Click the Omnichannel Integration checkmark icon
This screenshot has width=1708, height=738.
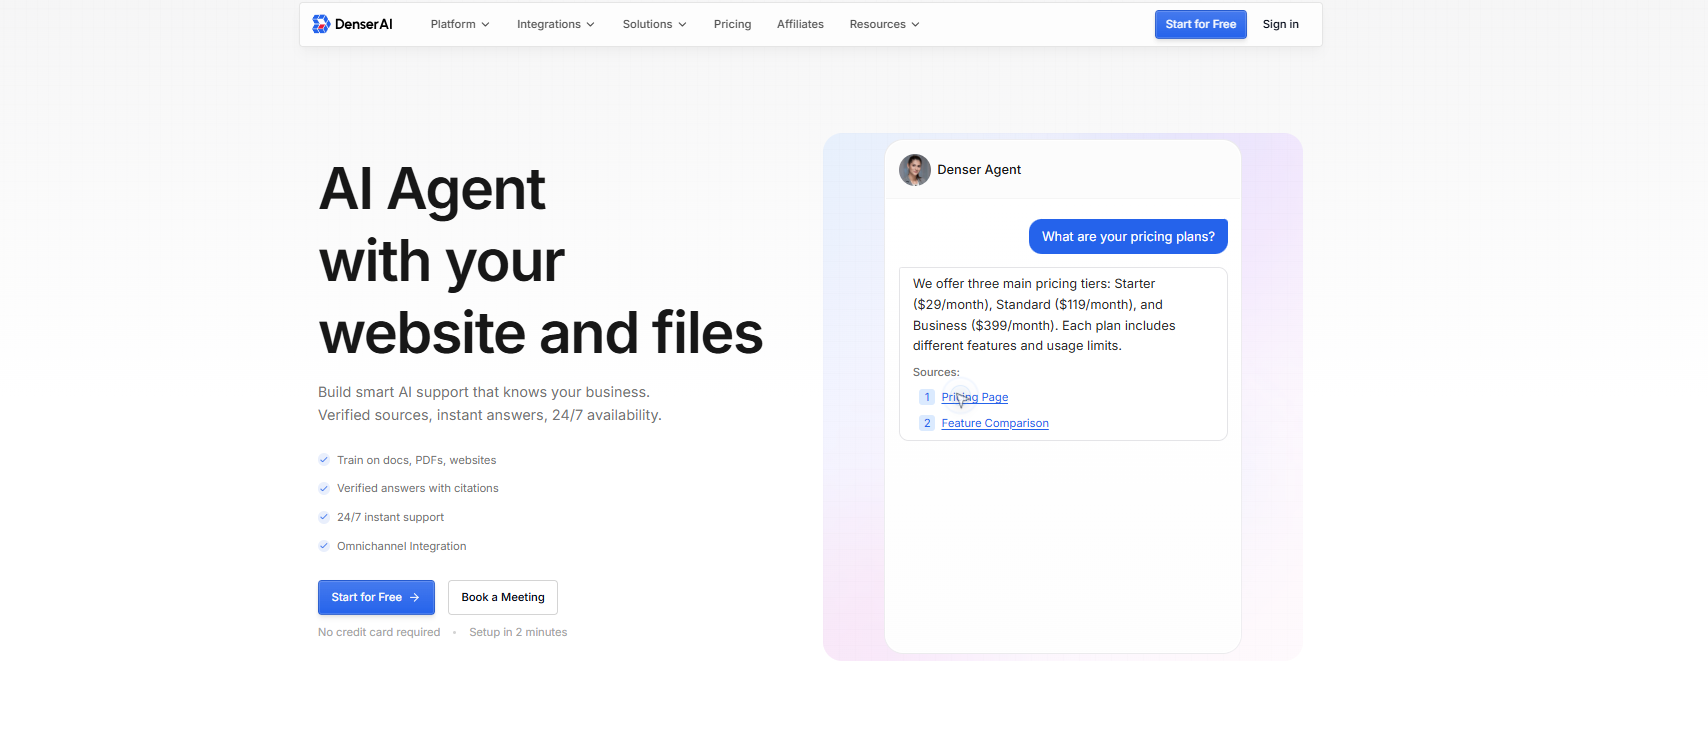tap(324, 546)
